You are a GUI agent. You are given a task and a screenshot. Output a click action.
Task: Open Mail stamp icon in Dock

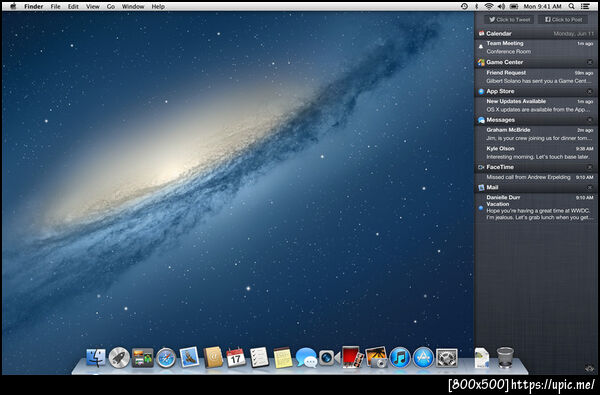pyautogui.click(x=189, y=357)
